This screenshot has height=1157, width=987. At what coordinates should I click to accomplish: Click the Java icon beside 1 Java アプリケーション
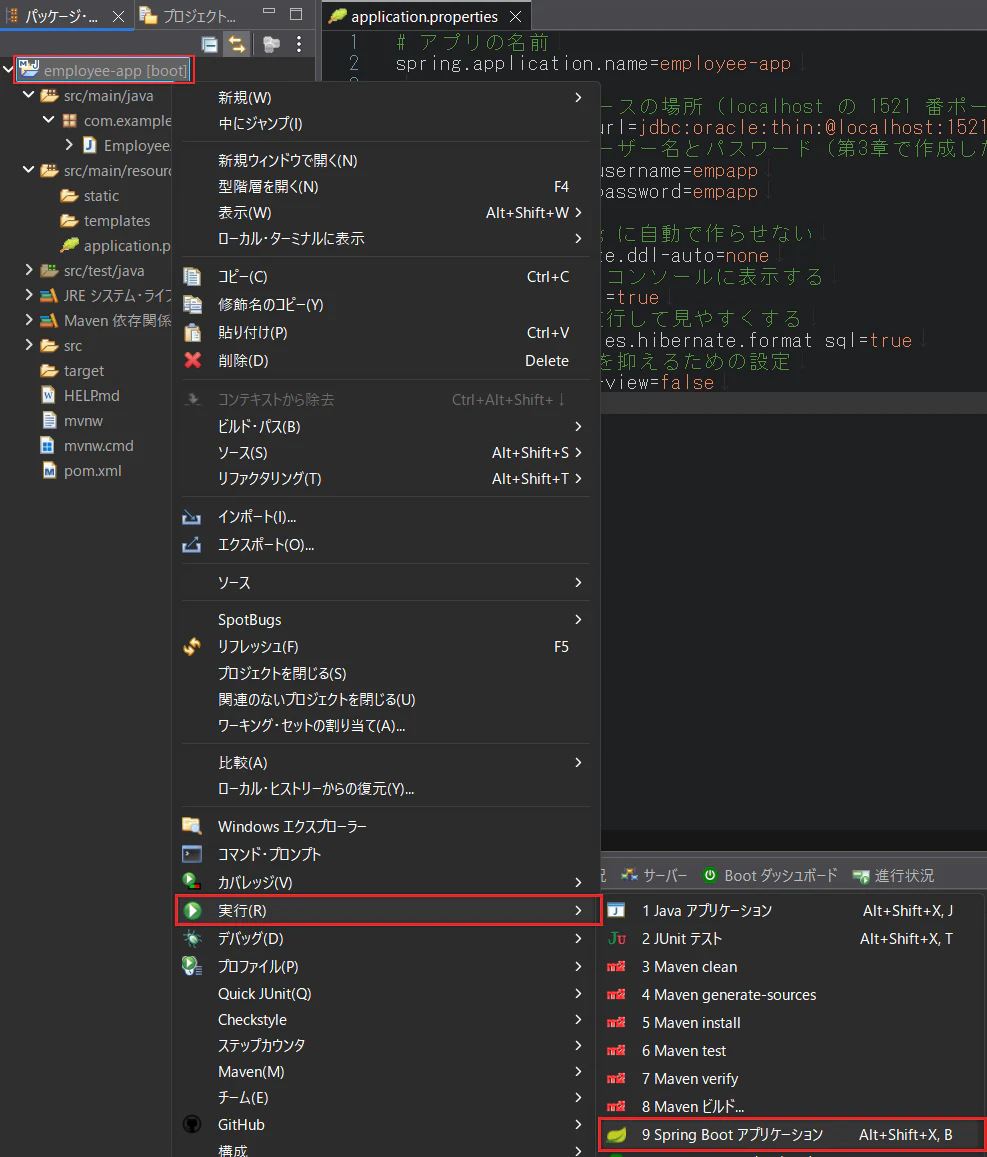tap(616, 911)
